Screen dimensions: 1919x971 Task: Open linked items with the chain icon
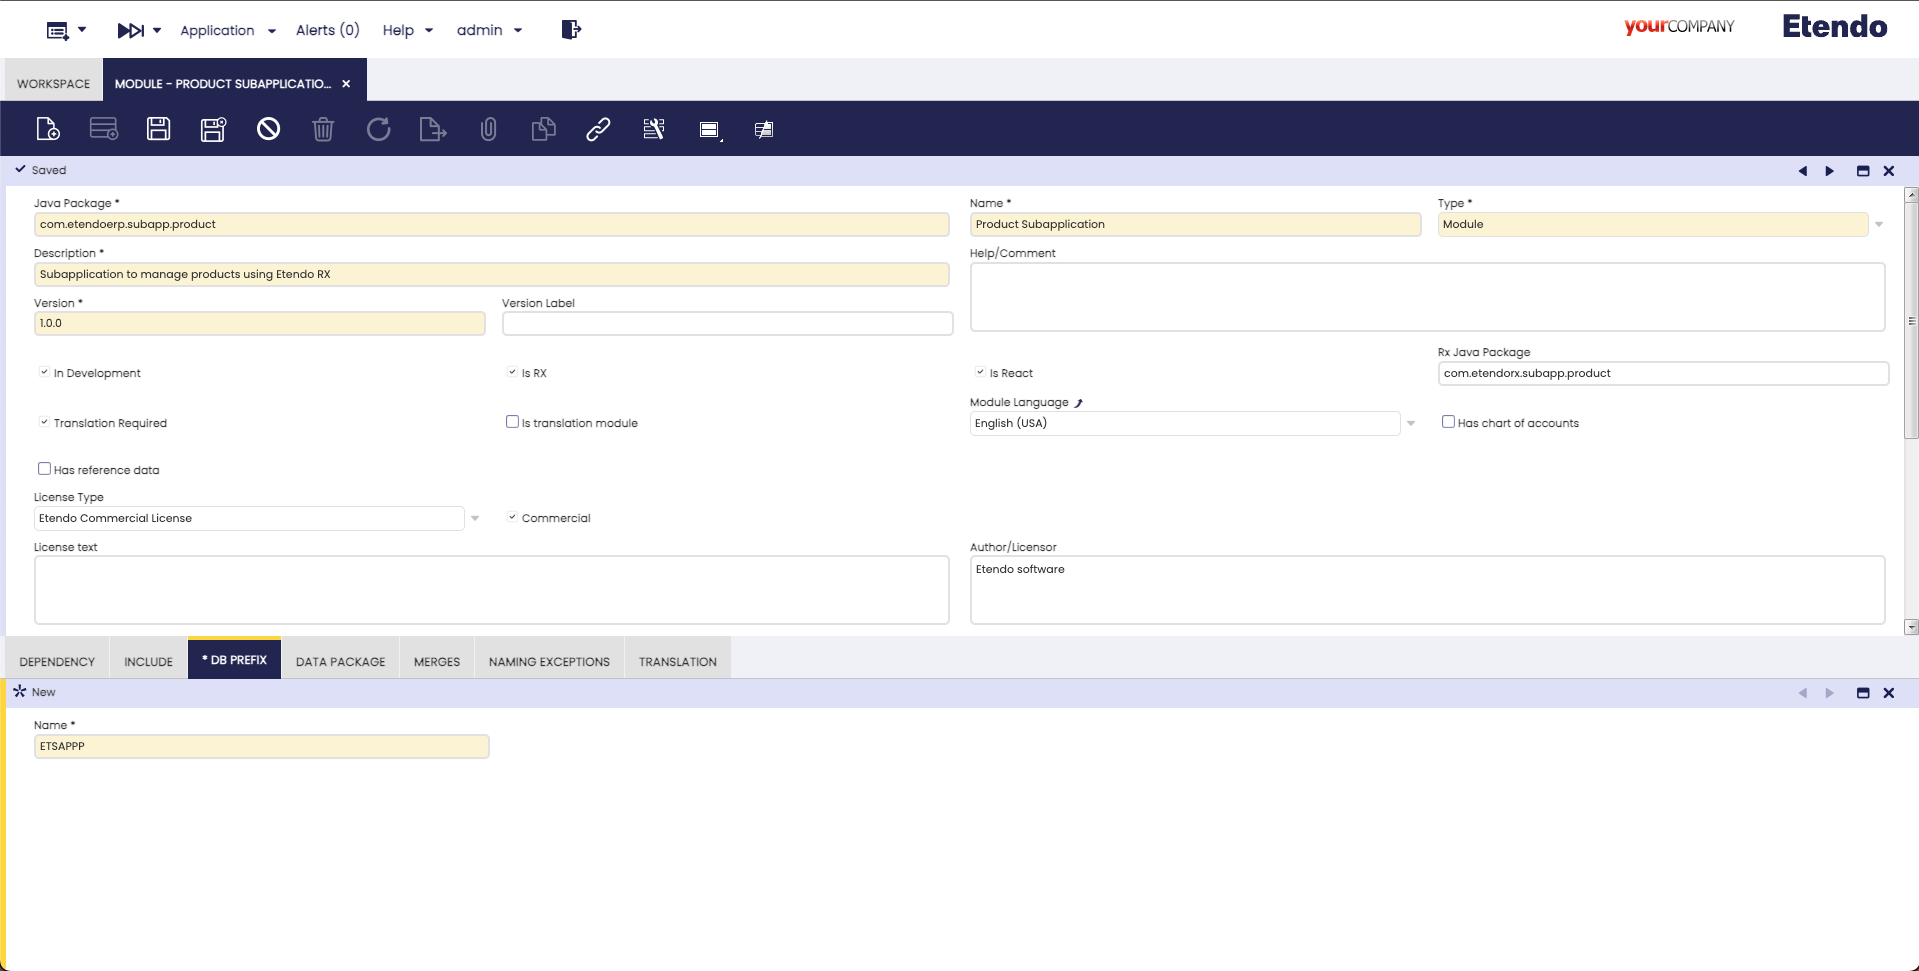pyautogui.click(x=598, y=129)
